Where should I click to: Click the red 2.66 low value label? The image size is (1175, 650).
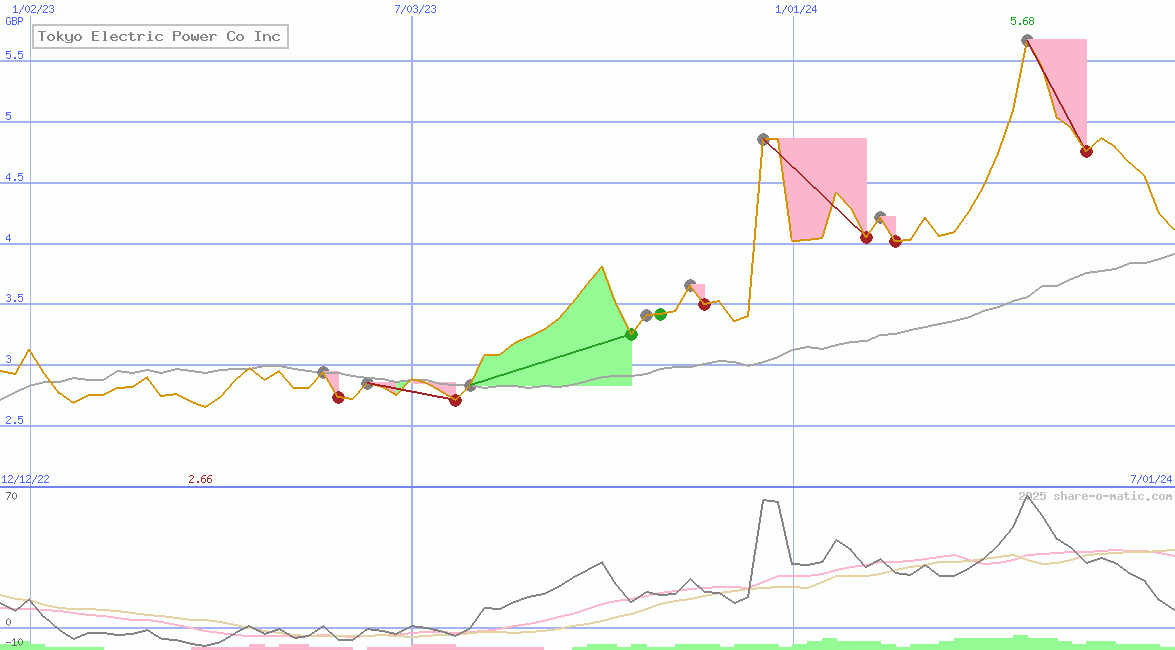point(200,480)
